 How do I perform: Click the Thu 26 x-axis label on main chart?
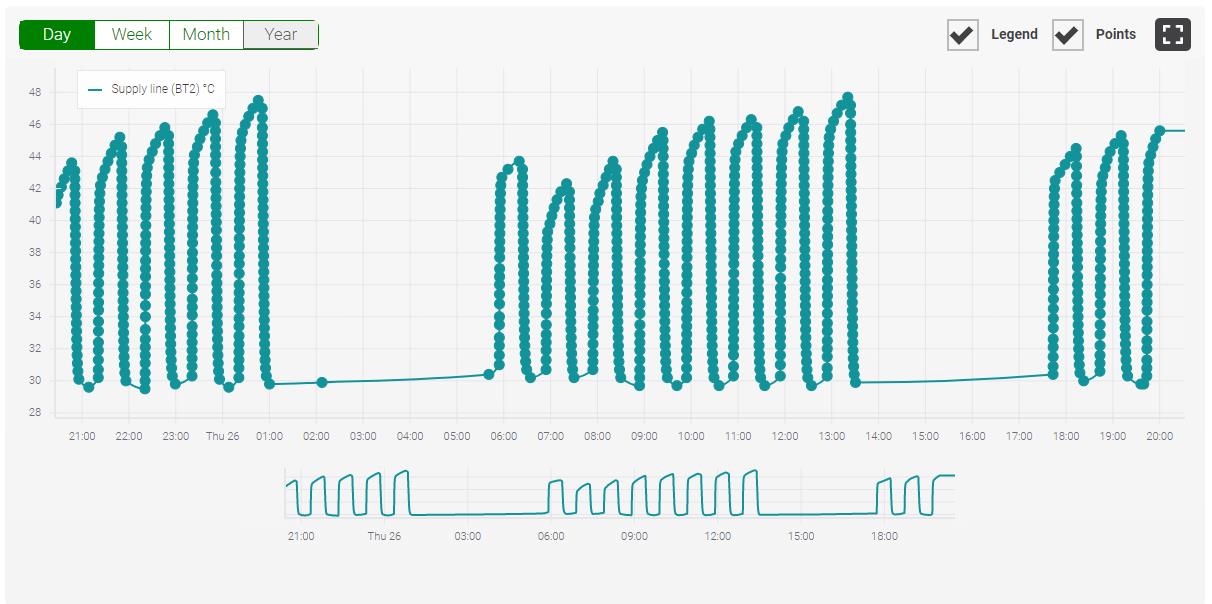[222, 436]
